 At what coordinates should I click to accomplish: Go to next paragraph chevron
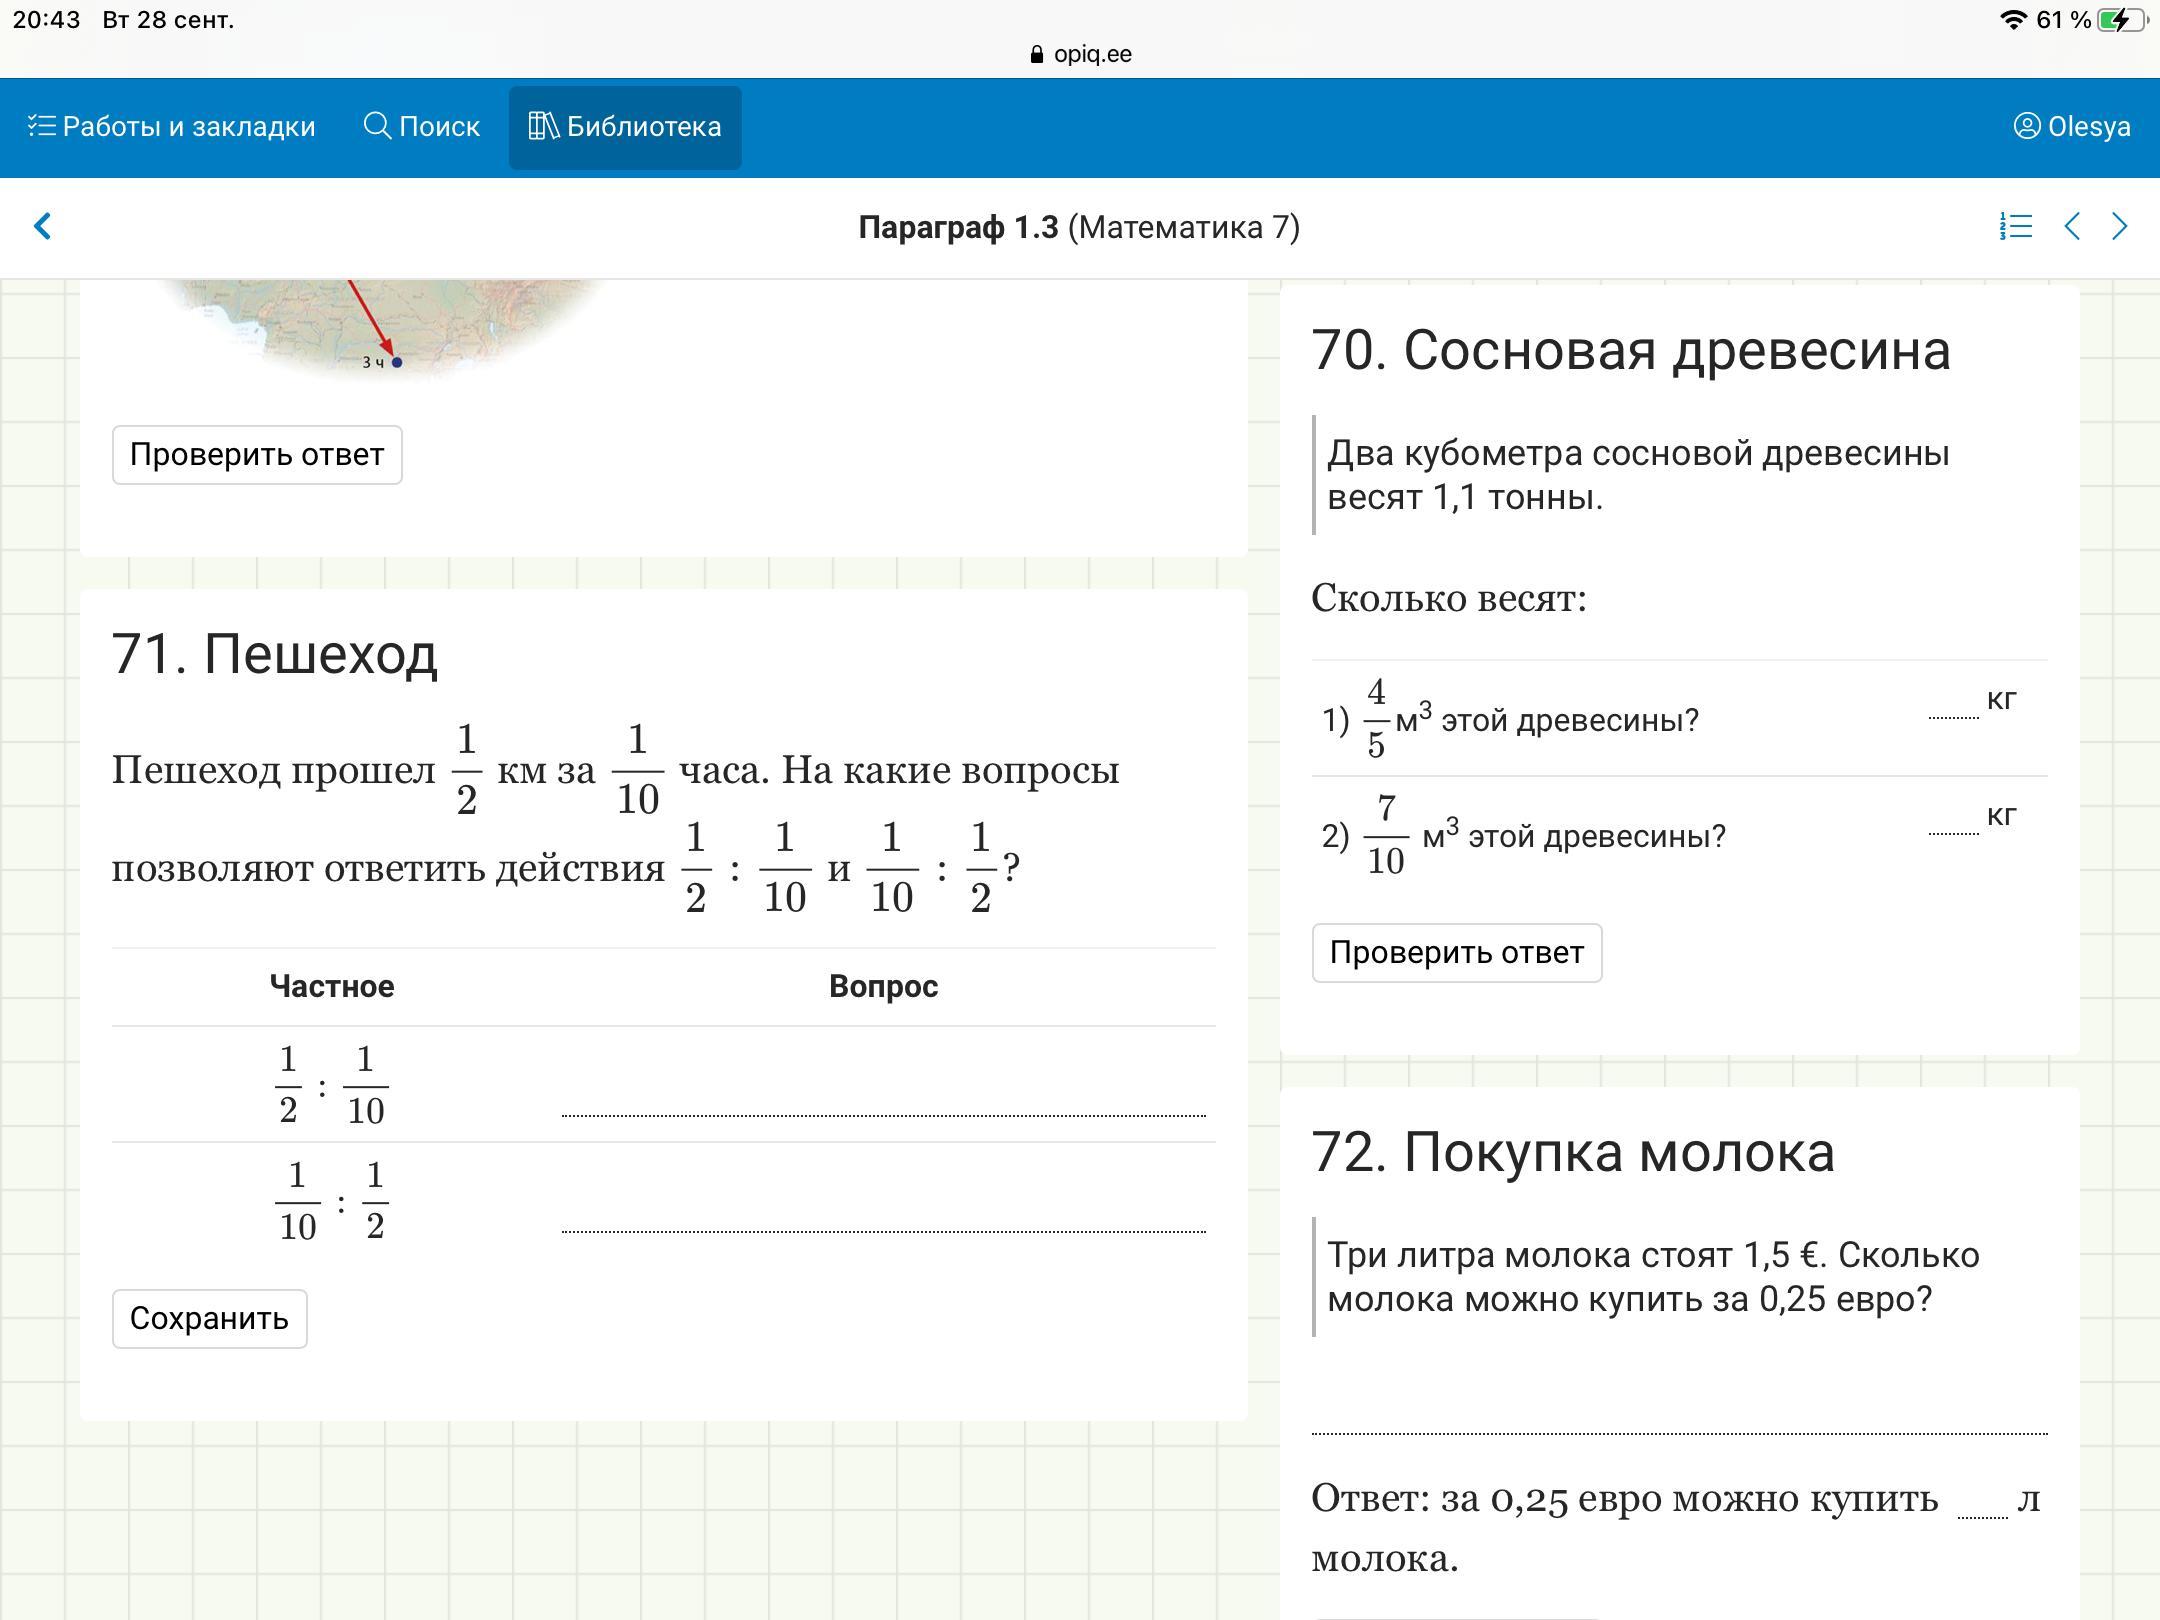[2119, 227]
